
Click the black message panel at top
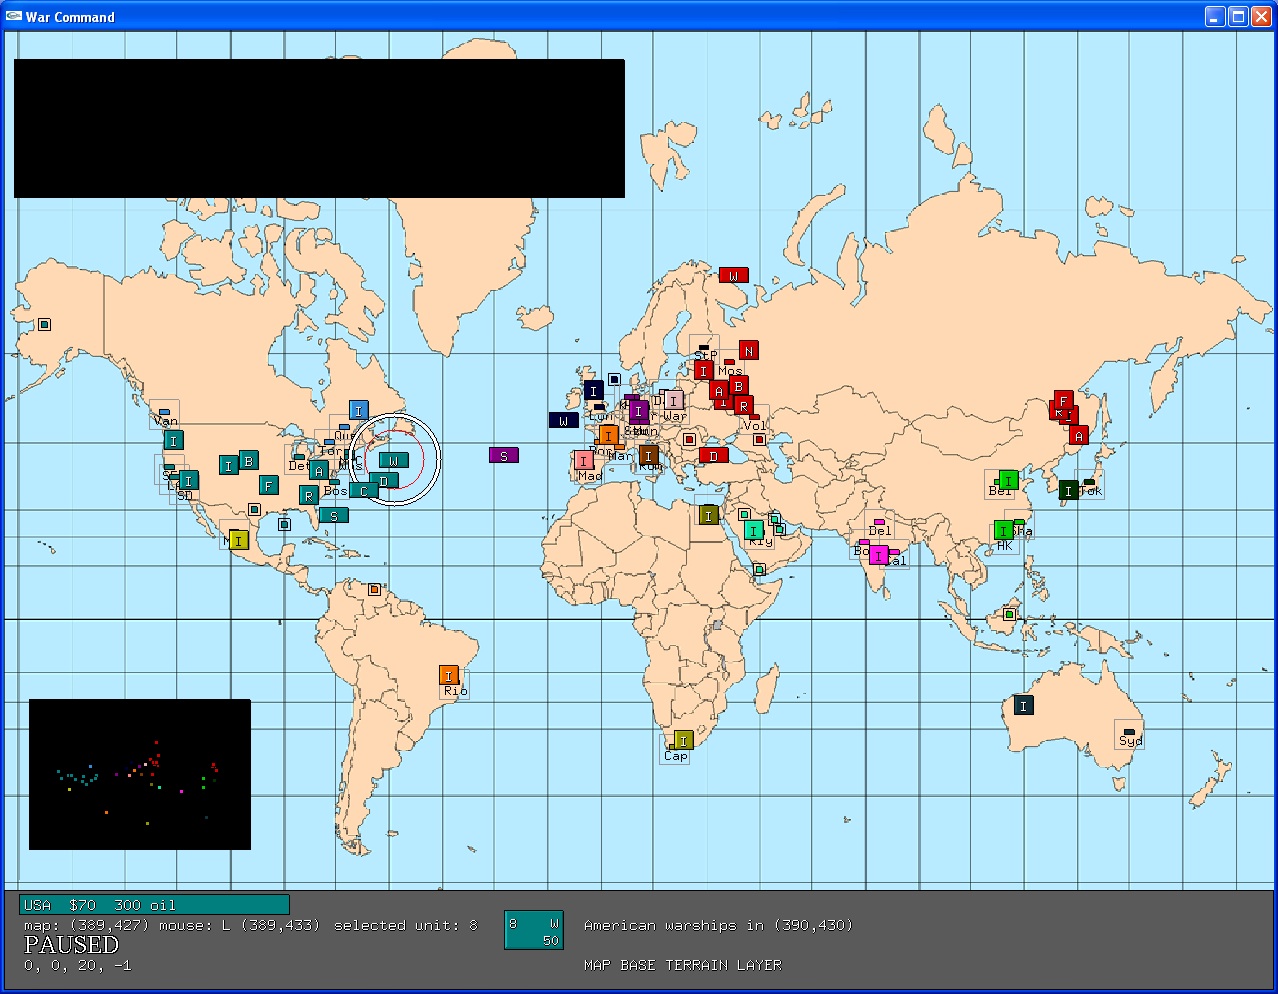click(319, 128)
